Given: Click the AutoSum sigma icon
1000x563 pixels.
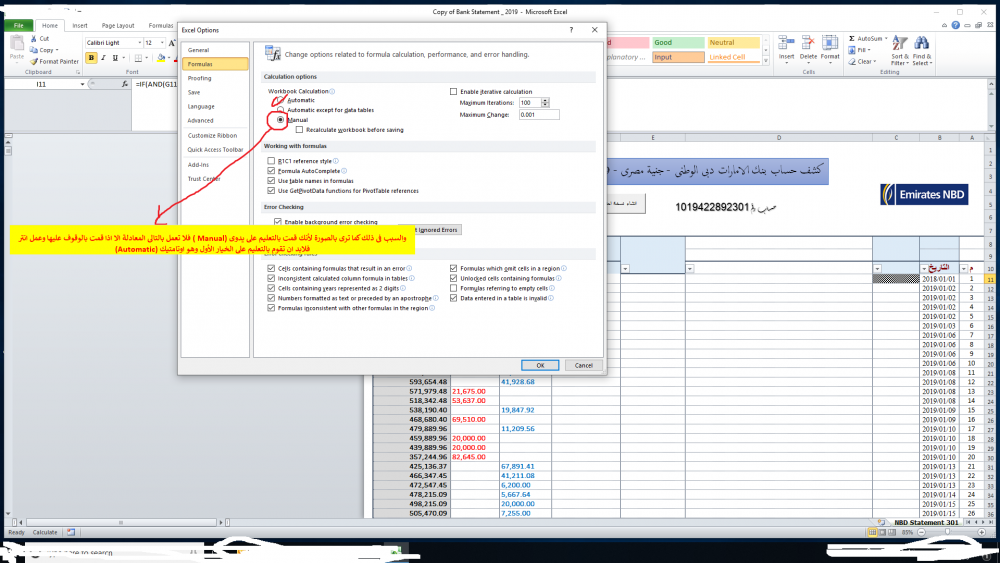Looking at the screenshot, I should pos(851,38).
